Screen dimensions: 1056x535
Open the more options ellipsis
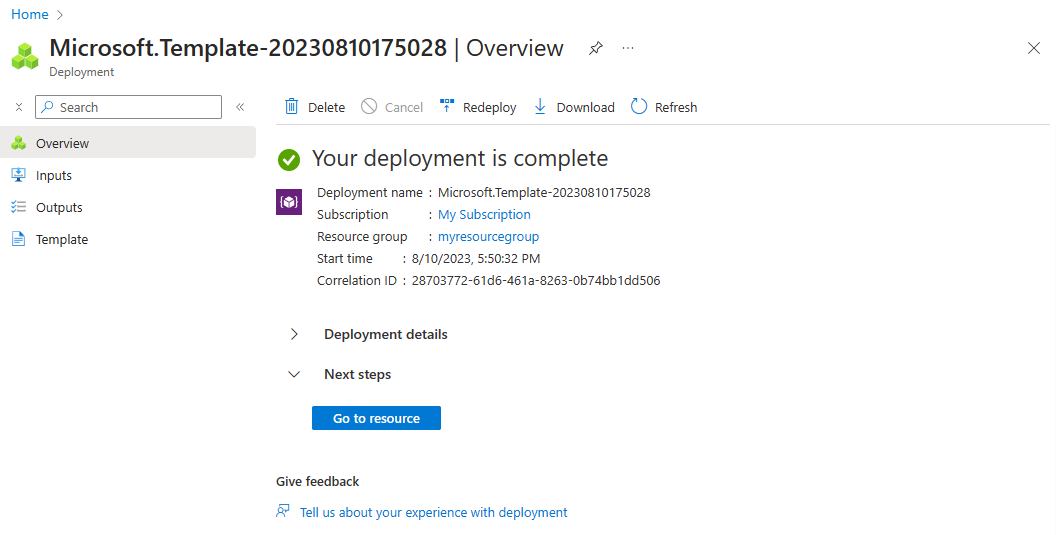628,49
